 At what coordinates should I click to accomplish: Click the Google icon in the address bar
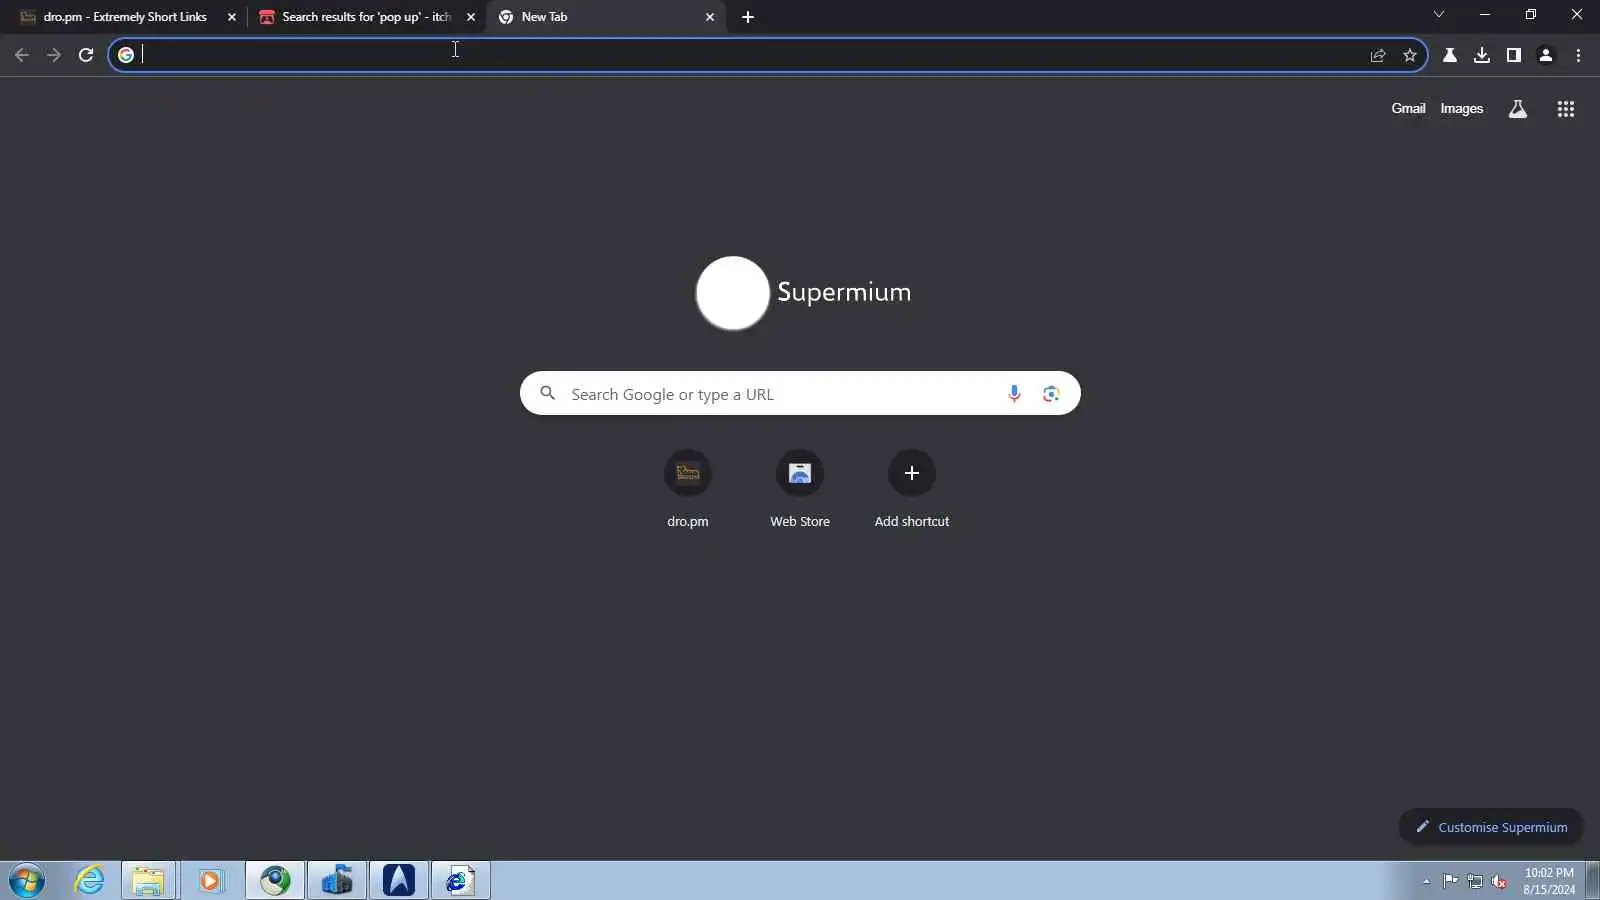pyautogui.click(x=126, y=55)
